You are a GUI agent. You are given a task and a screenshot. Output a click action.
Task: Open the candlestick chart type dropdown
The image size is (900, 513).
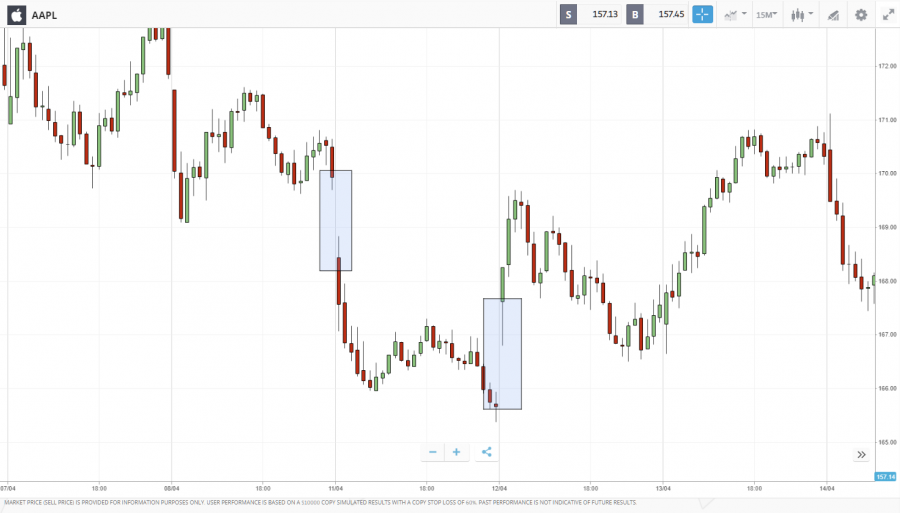(x=802, y=15)
